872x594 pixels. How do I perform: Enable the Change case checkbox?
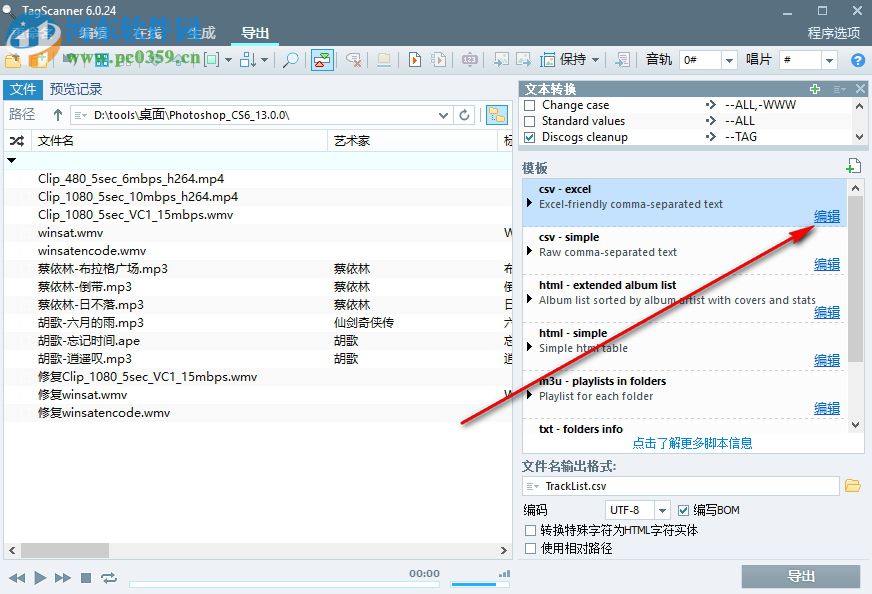[x=530, y=104]
